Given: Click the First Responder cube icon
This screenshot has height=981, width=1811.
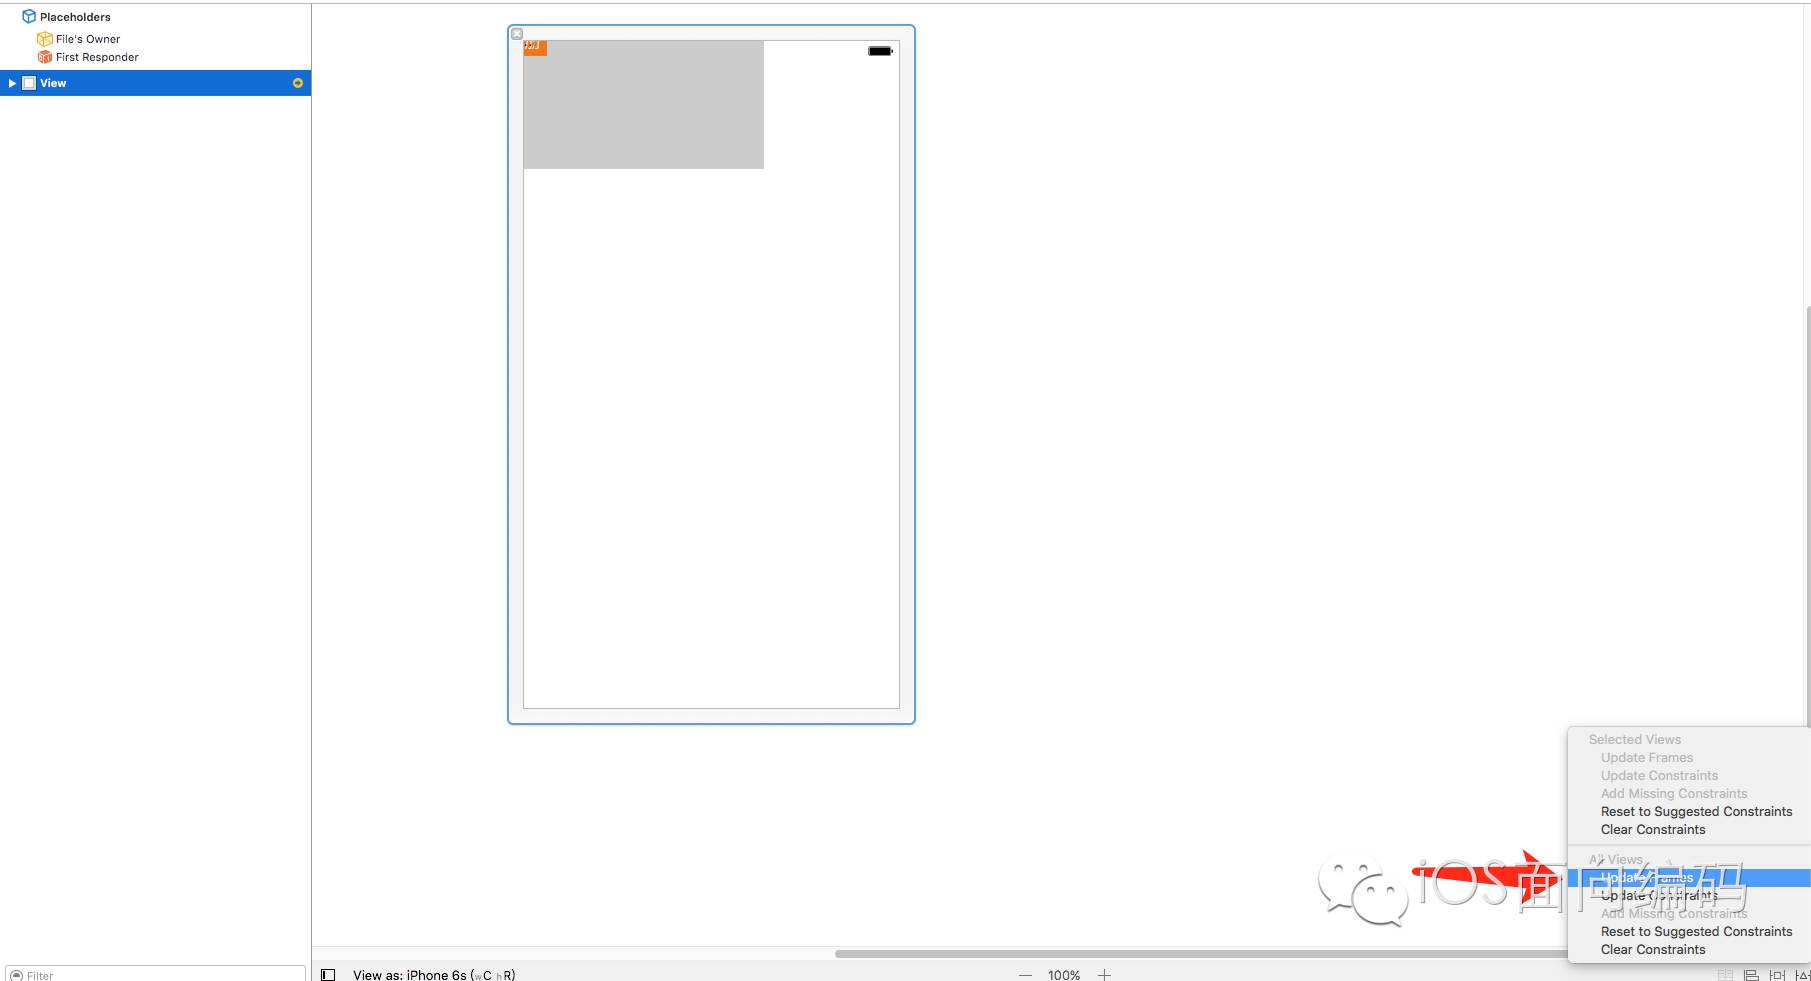Looking at the screenshot, I should pos(44,57).
